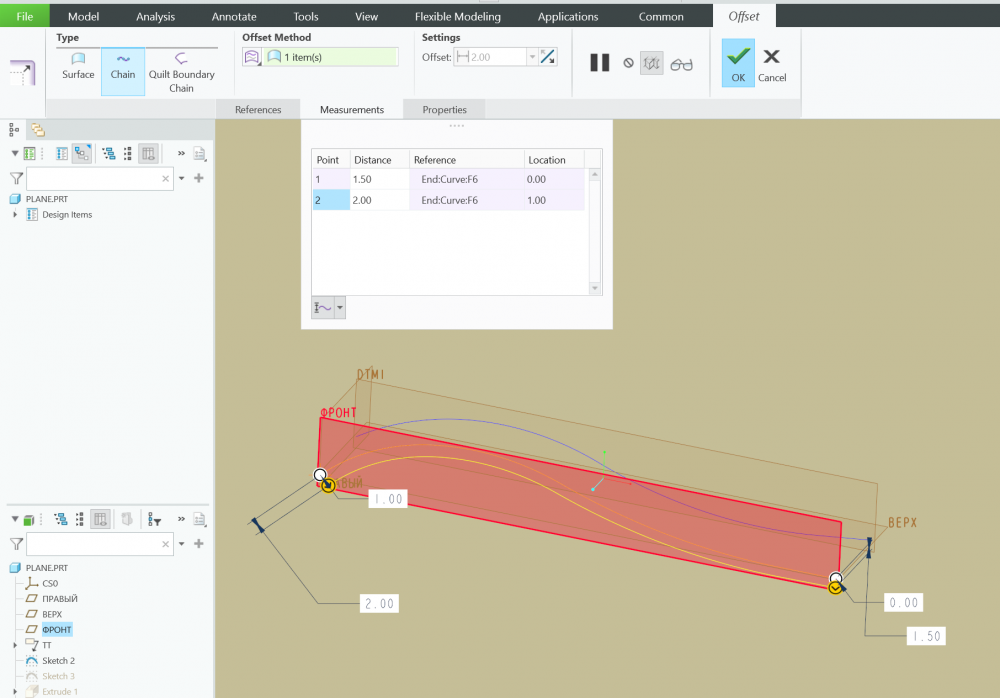The image size is (1000, 698).
Task: Click lower tree expand-all hierarchy icon
Action: (61, 519)
